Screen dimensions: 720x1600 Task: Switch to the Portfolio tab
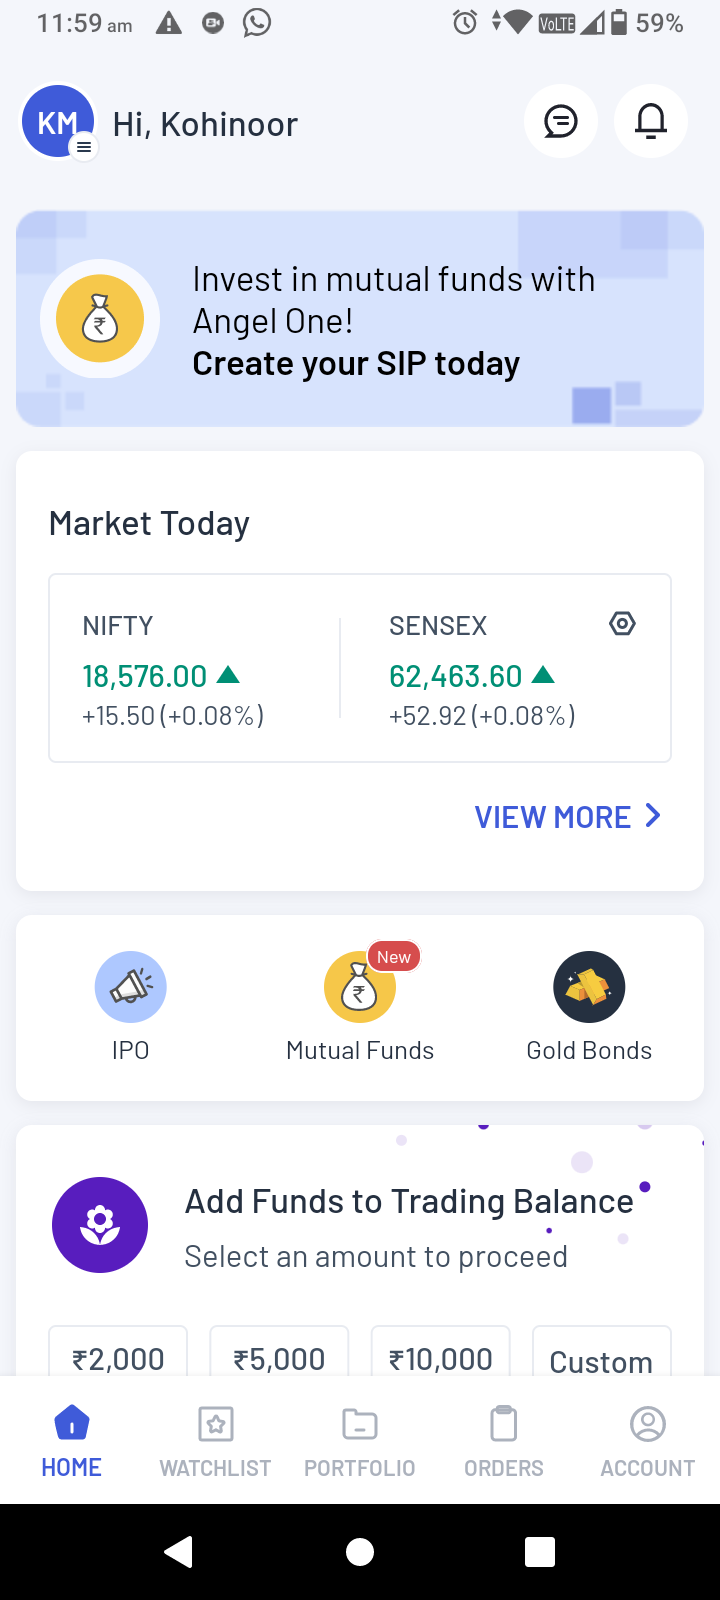[x=360, y=1440]
